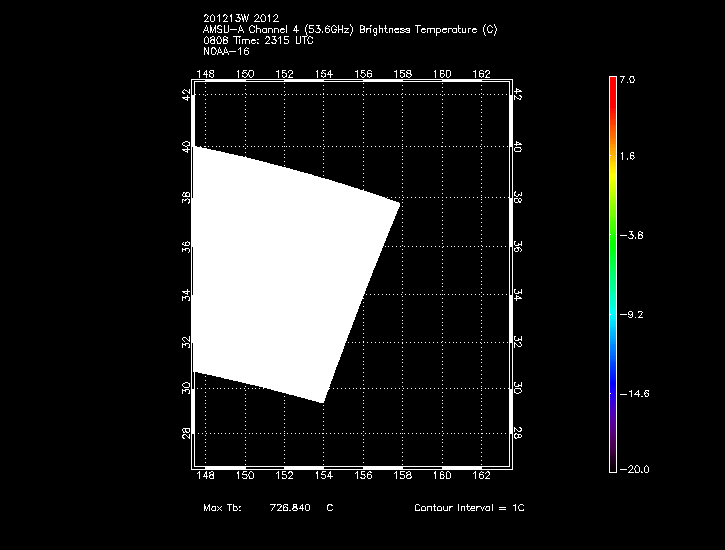Click the Contour Interval = 1C text
This screenshot has width=725, height=550.
pyautogui.click(x=469, y=508)
